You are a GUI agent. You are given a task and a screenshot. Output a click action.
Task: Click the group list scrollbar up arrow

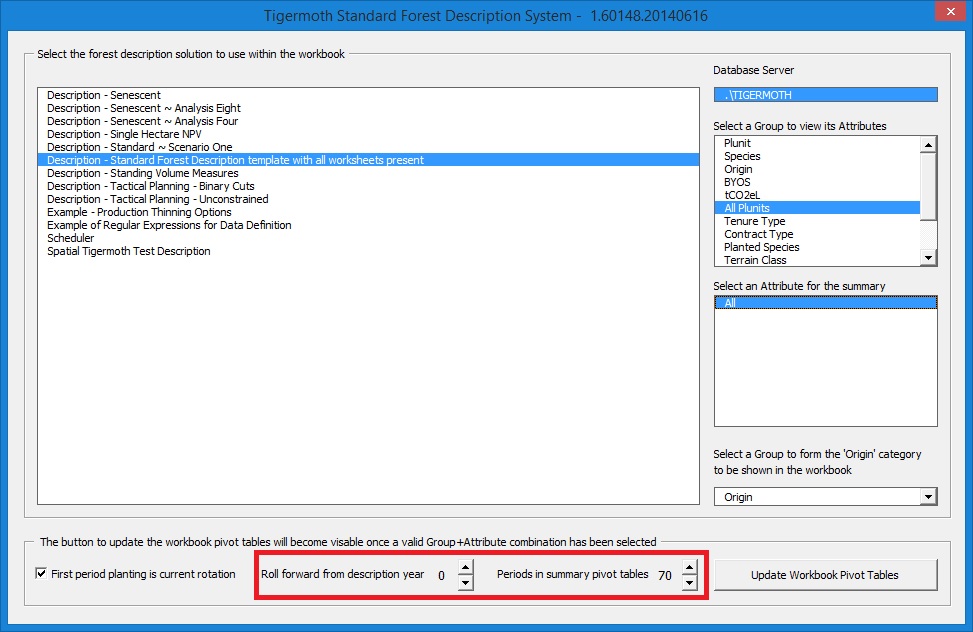click(928, 145)
